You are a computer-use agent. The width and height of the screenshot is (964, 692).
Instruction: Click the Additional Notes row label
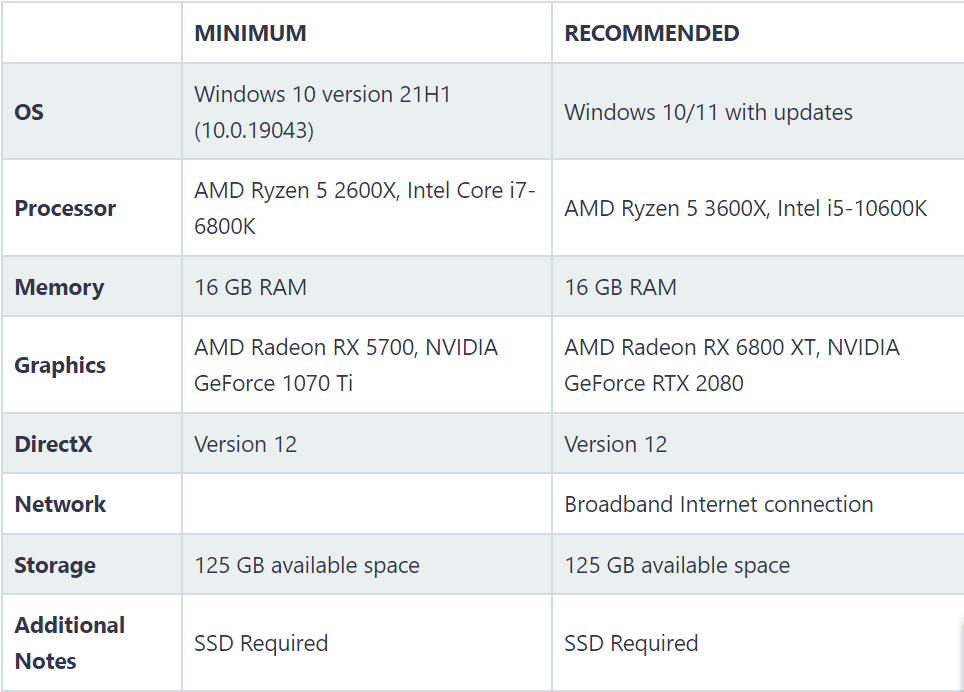69,643
